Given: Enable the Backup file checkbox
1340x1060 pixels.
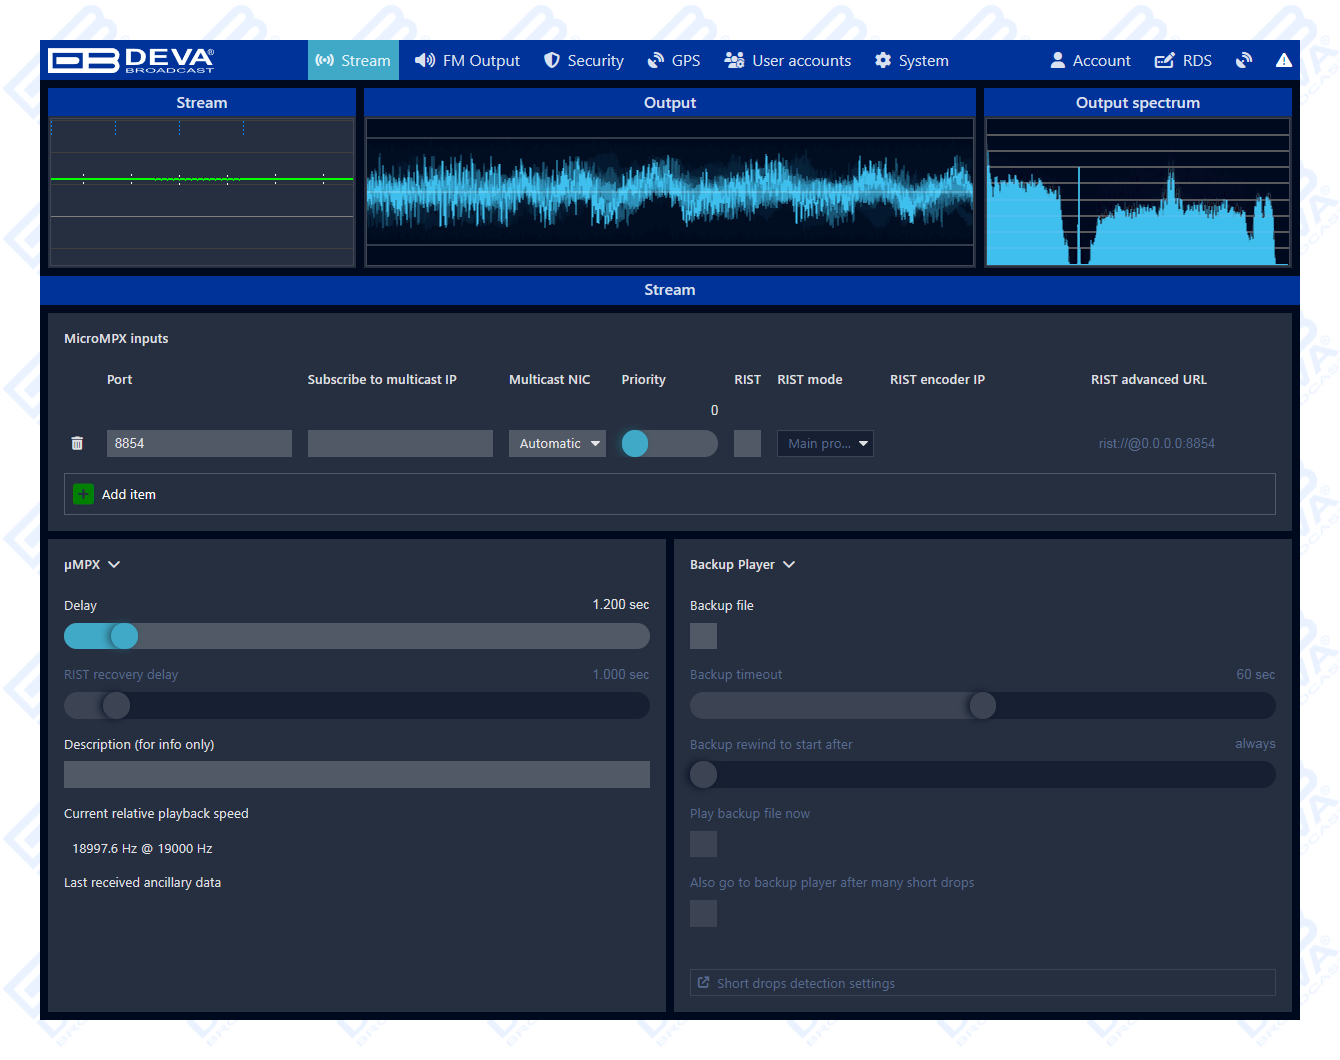Looking at the screenshot, I should [x=703, y=636].
